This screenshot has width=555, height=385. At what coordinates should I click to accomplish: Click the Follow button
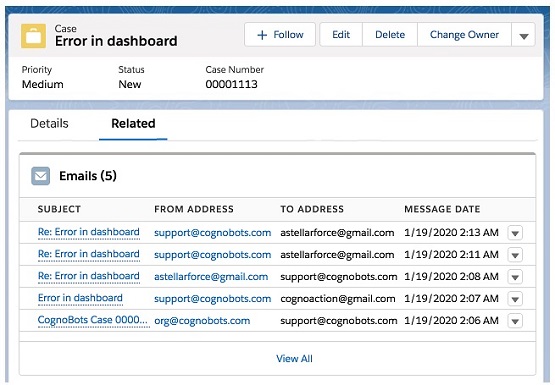(x=280, y=35)
